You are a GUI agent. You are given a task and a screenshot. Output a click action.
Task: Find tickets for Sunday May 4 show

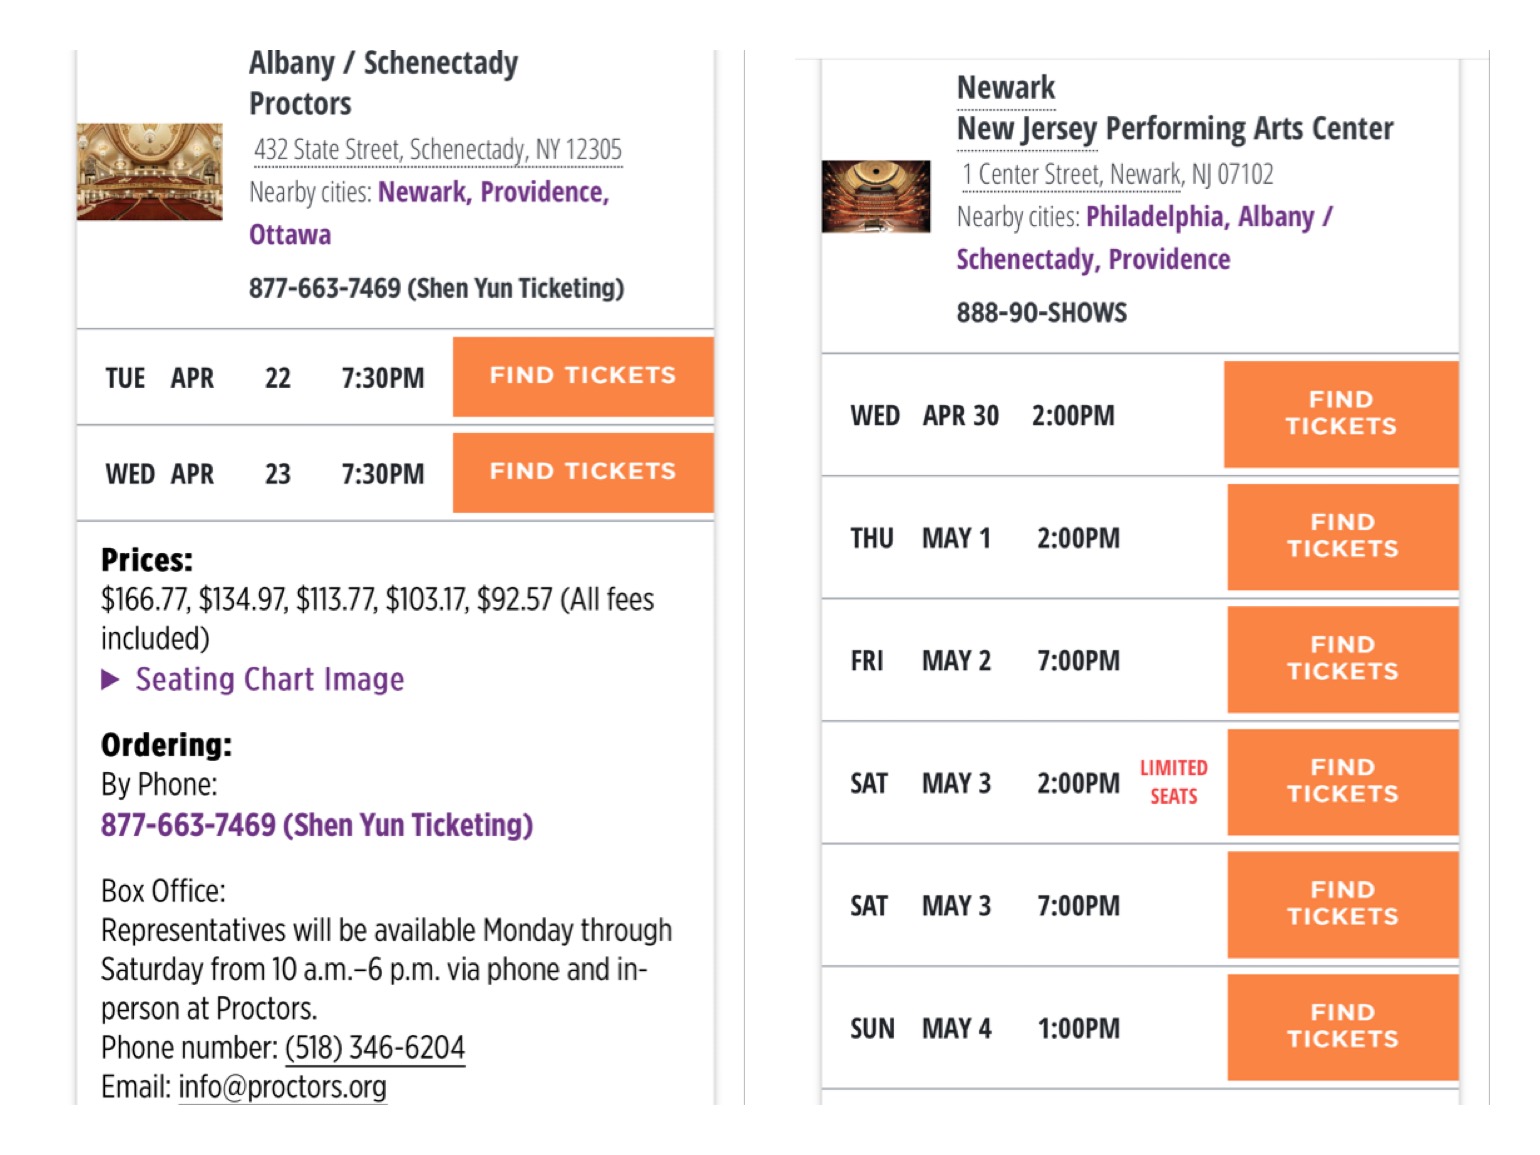[1342, 1027]
